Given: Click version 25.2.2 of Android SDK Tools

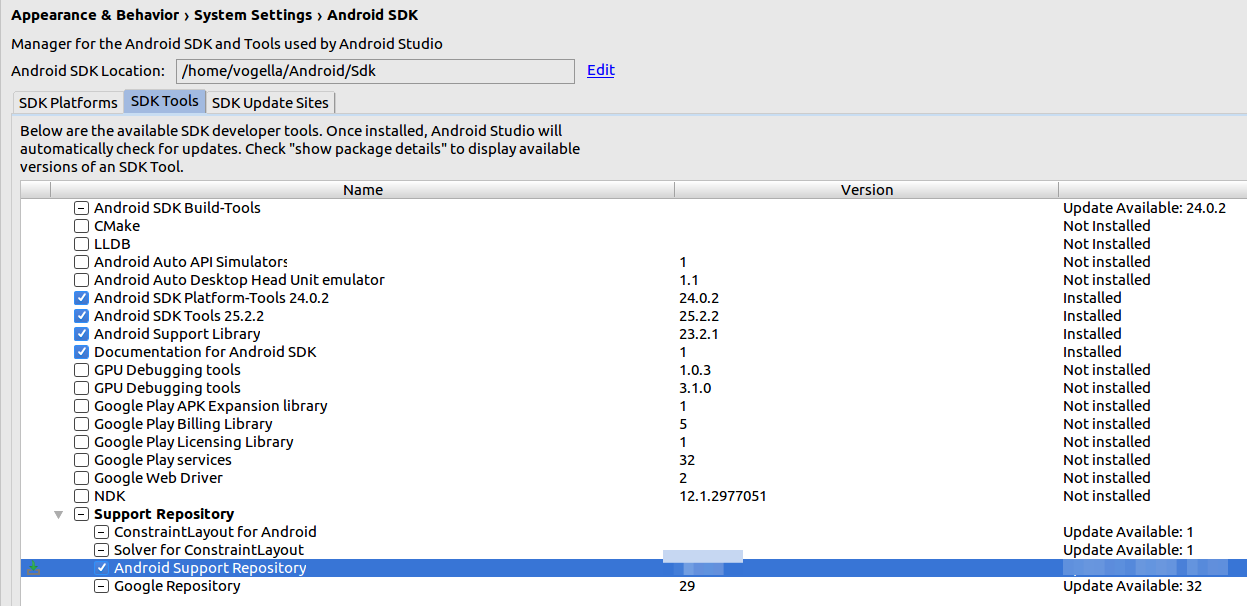Looking at the screenshot, I should [x=699, y=316].
